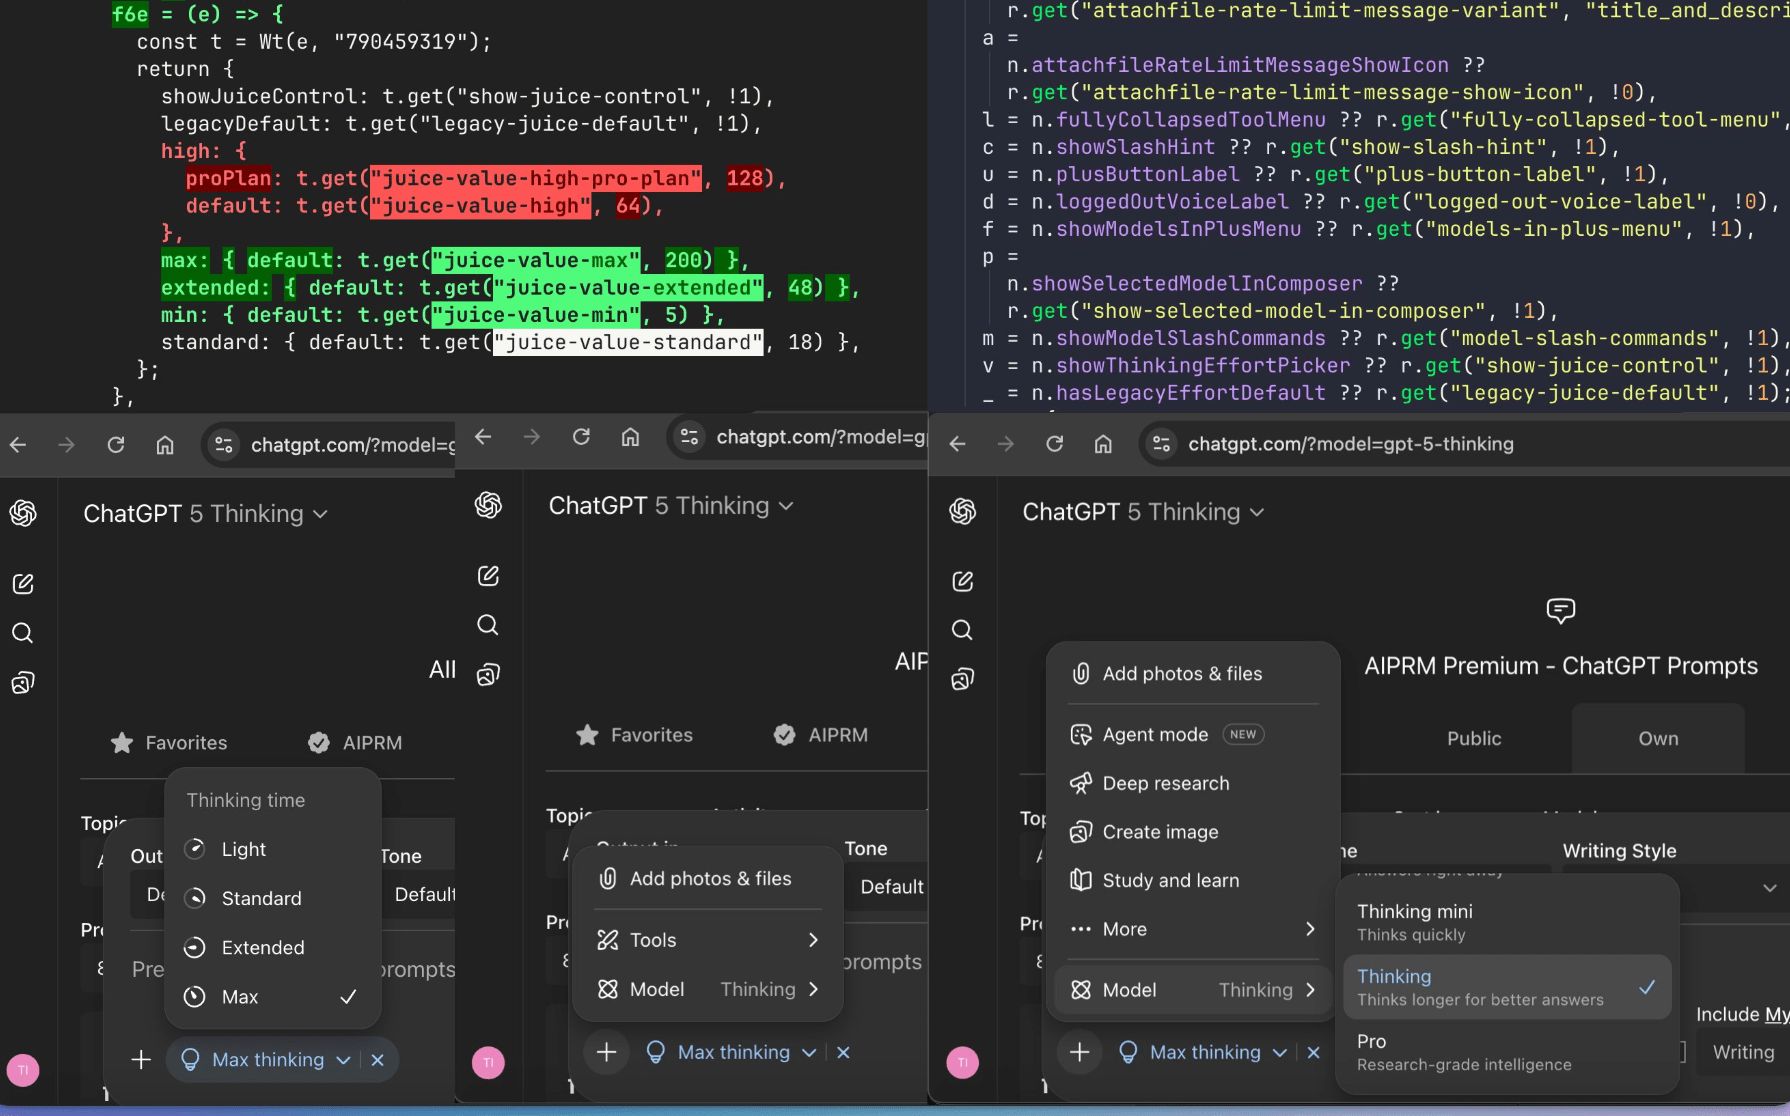Start new chat in left window sidebar

(23, 584)
